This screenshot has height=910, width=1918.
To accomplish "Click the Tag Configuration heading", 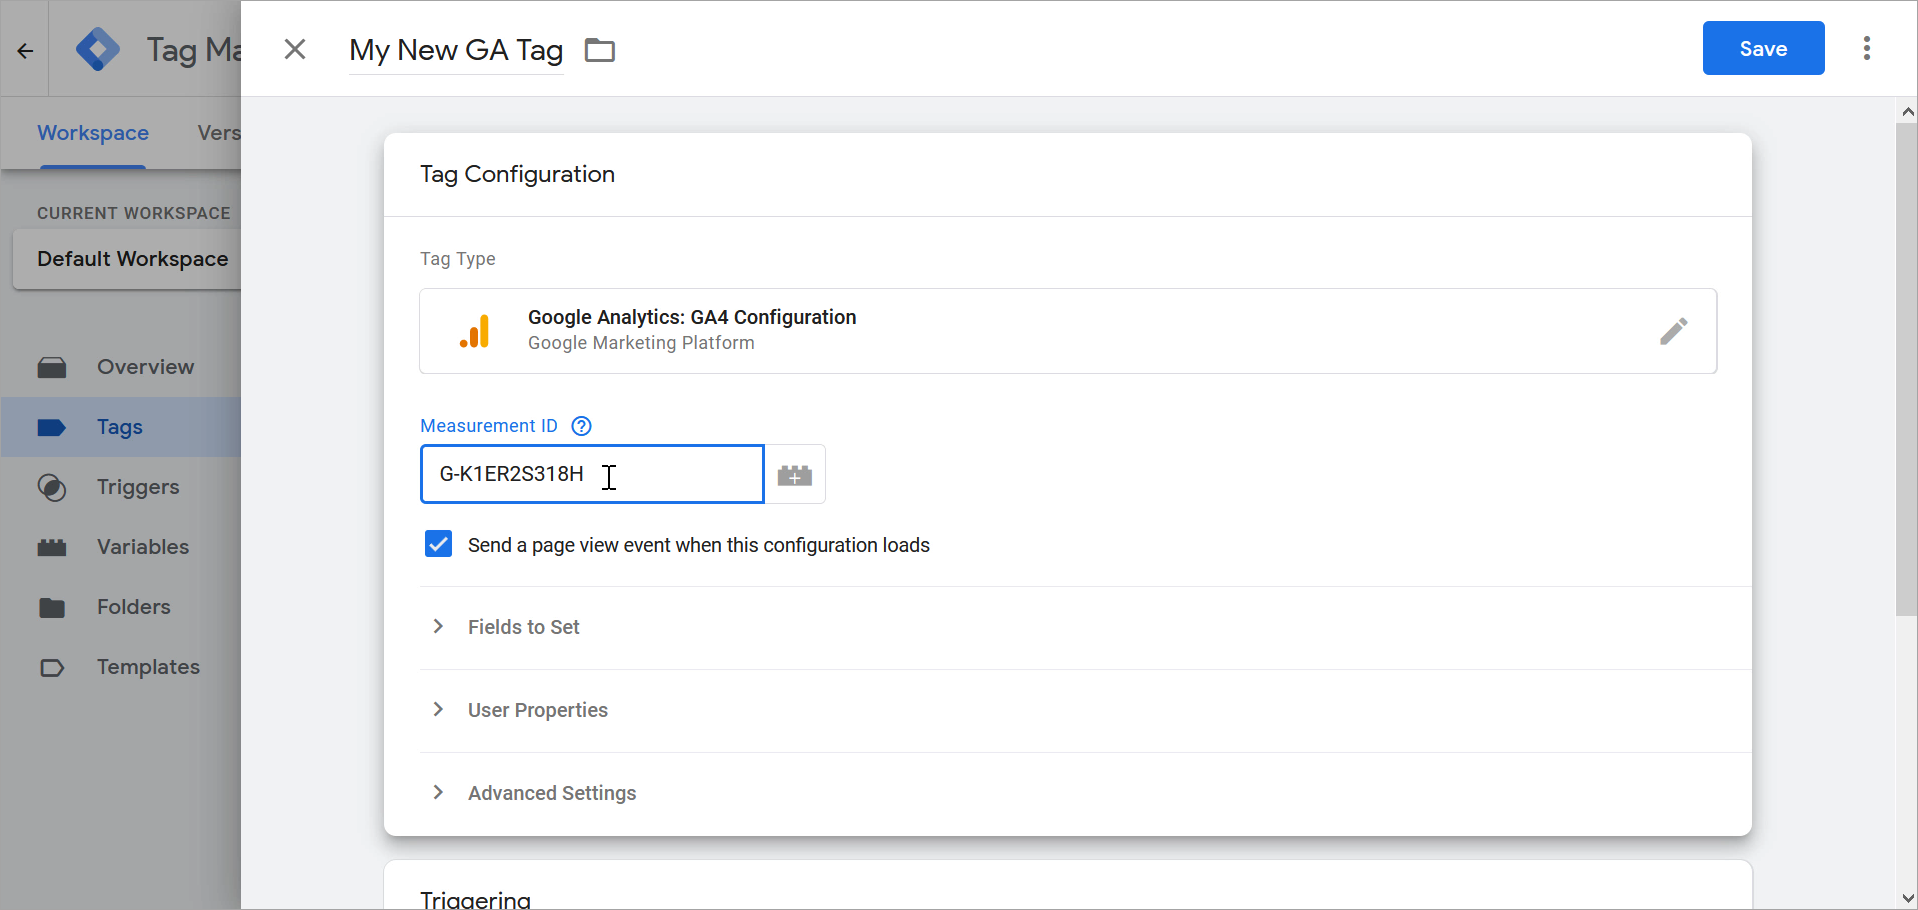I will [517, 174].
